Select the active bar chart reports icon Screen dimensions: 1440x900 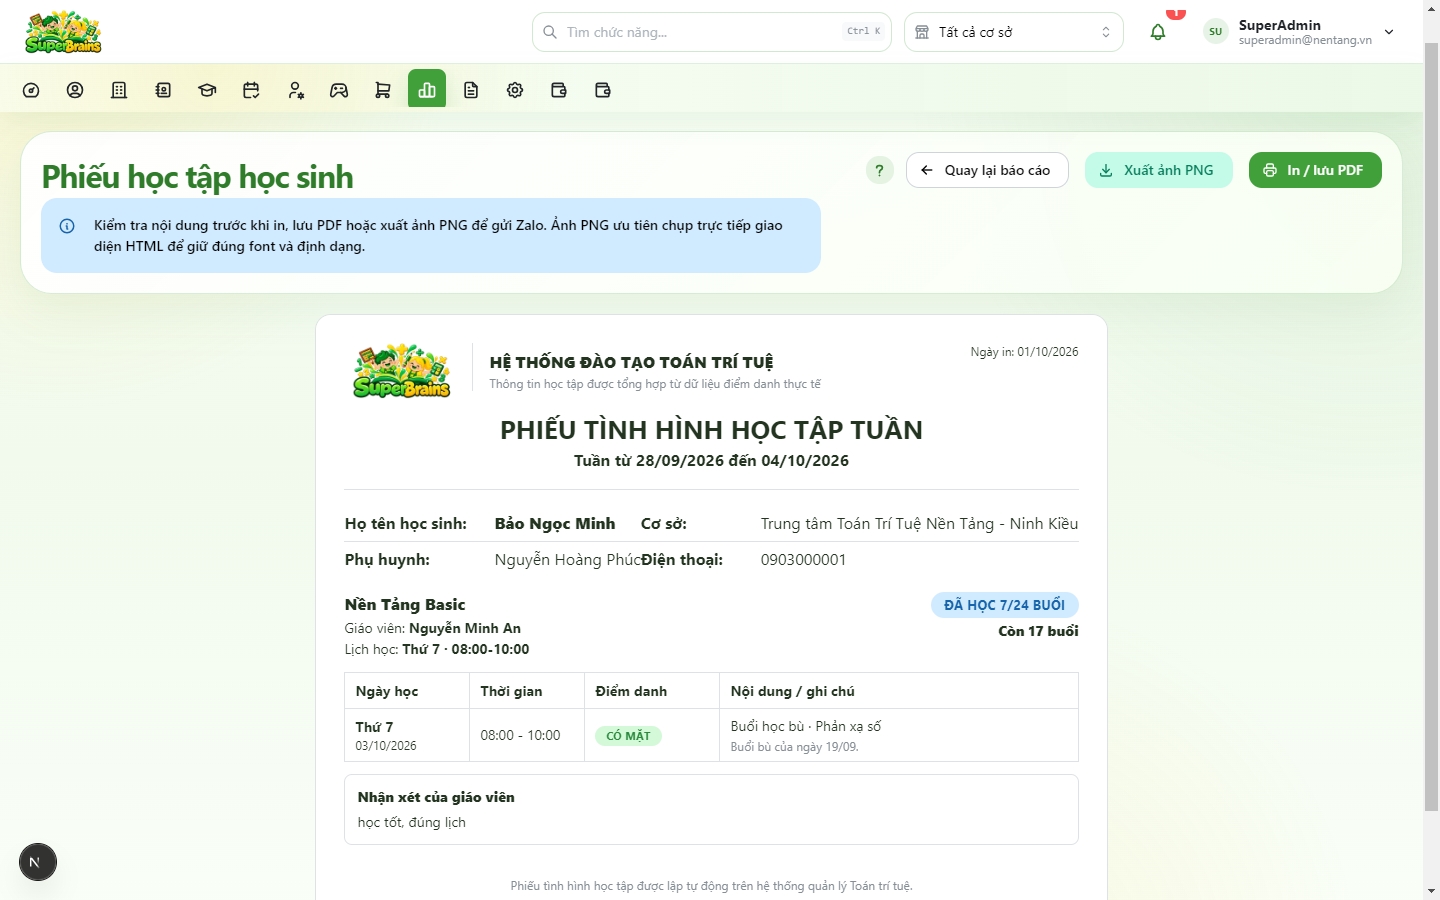(427, 89)
